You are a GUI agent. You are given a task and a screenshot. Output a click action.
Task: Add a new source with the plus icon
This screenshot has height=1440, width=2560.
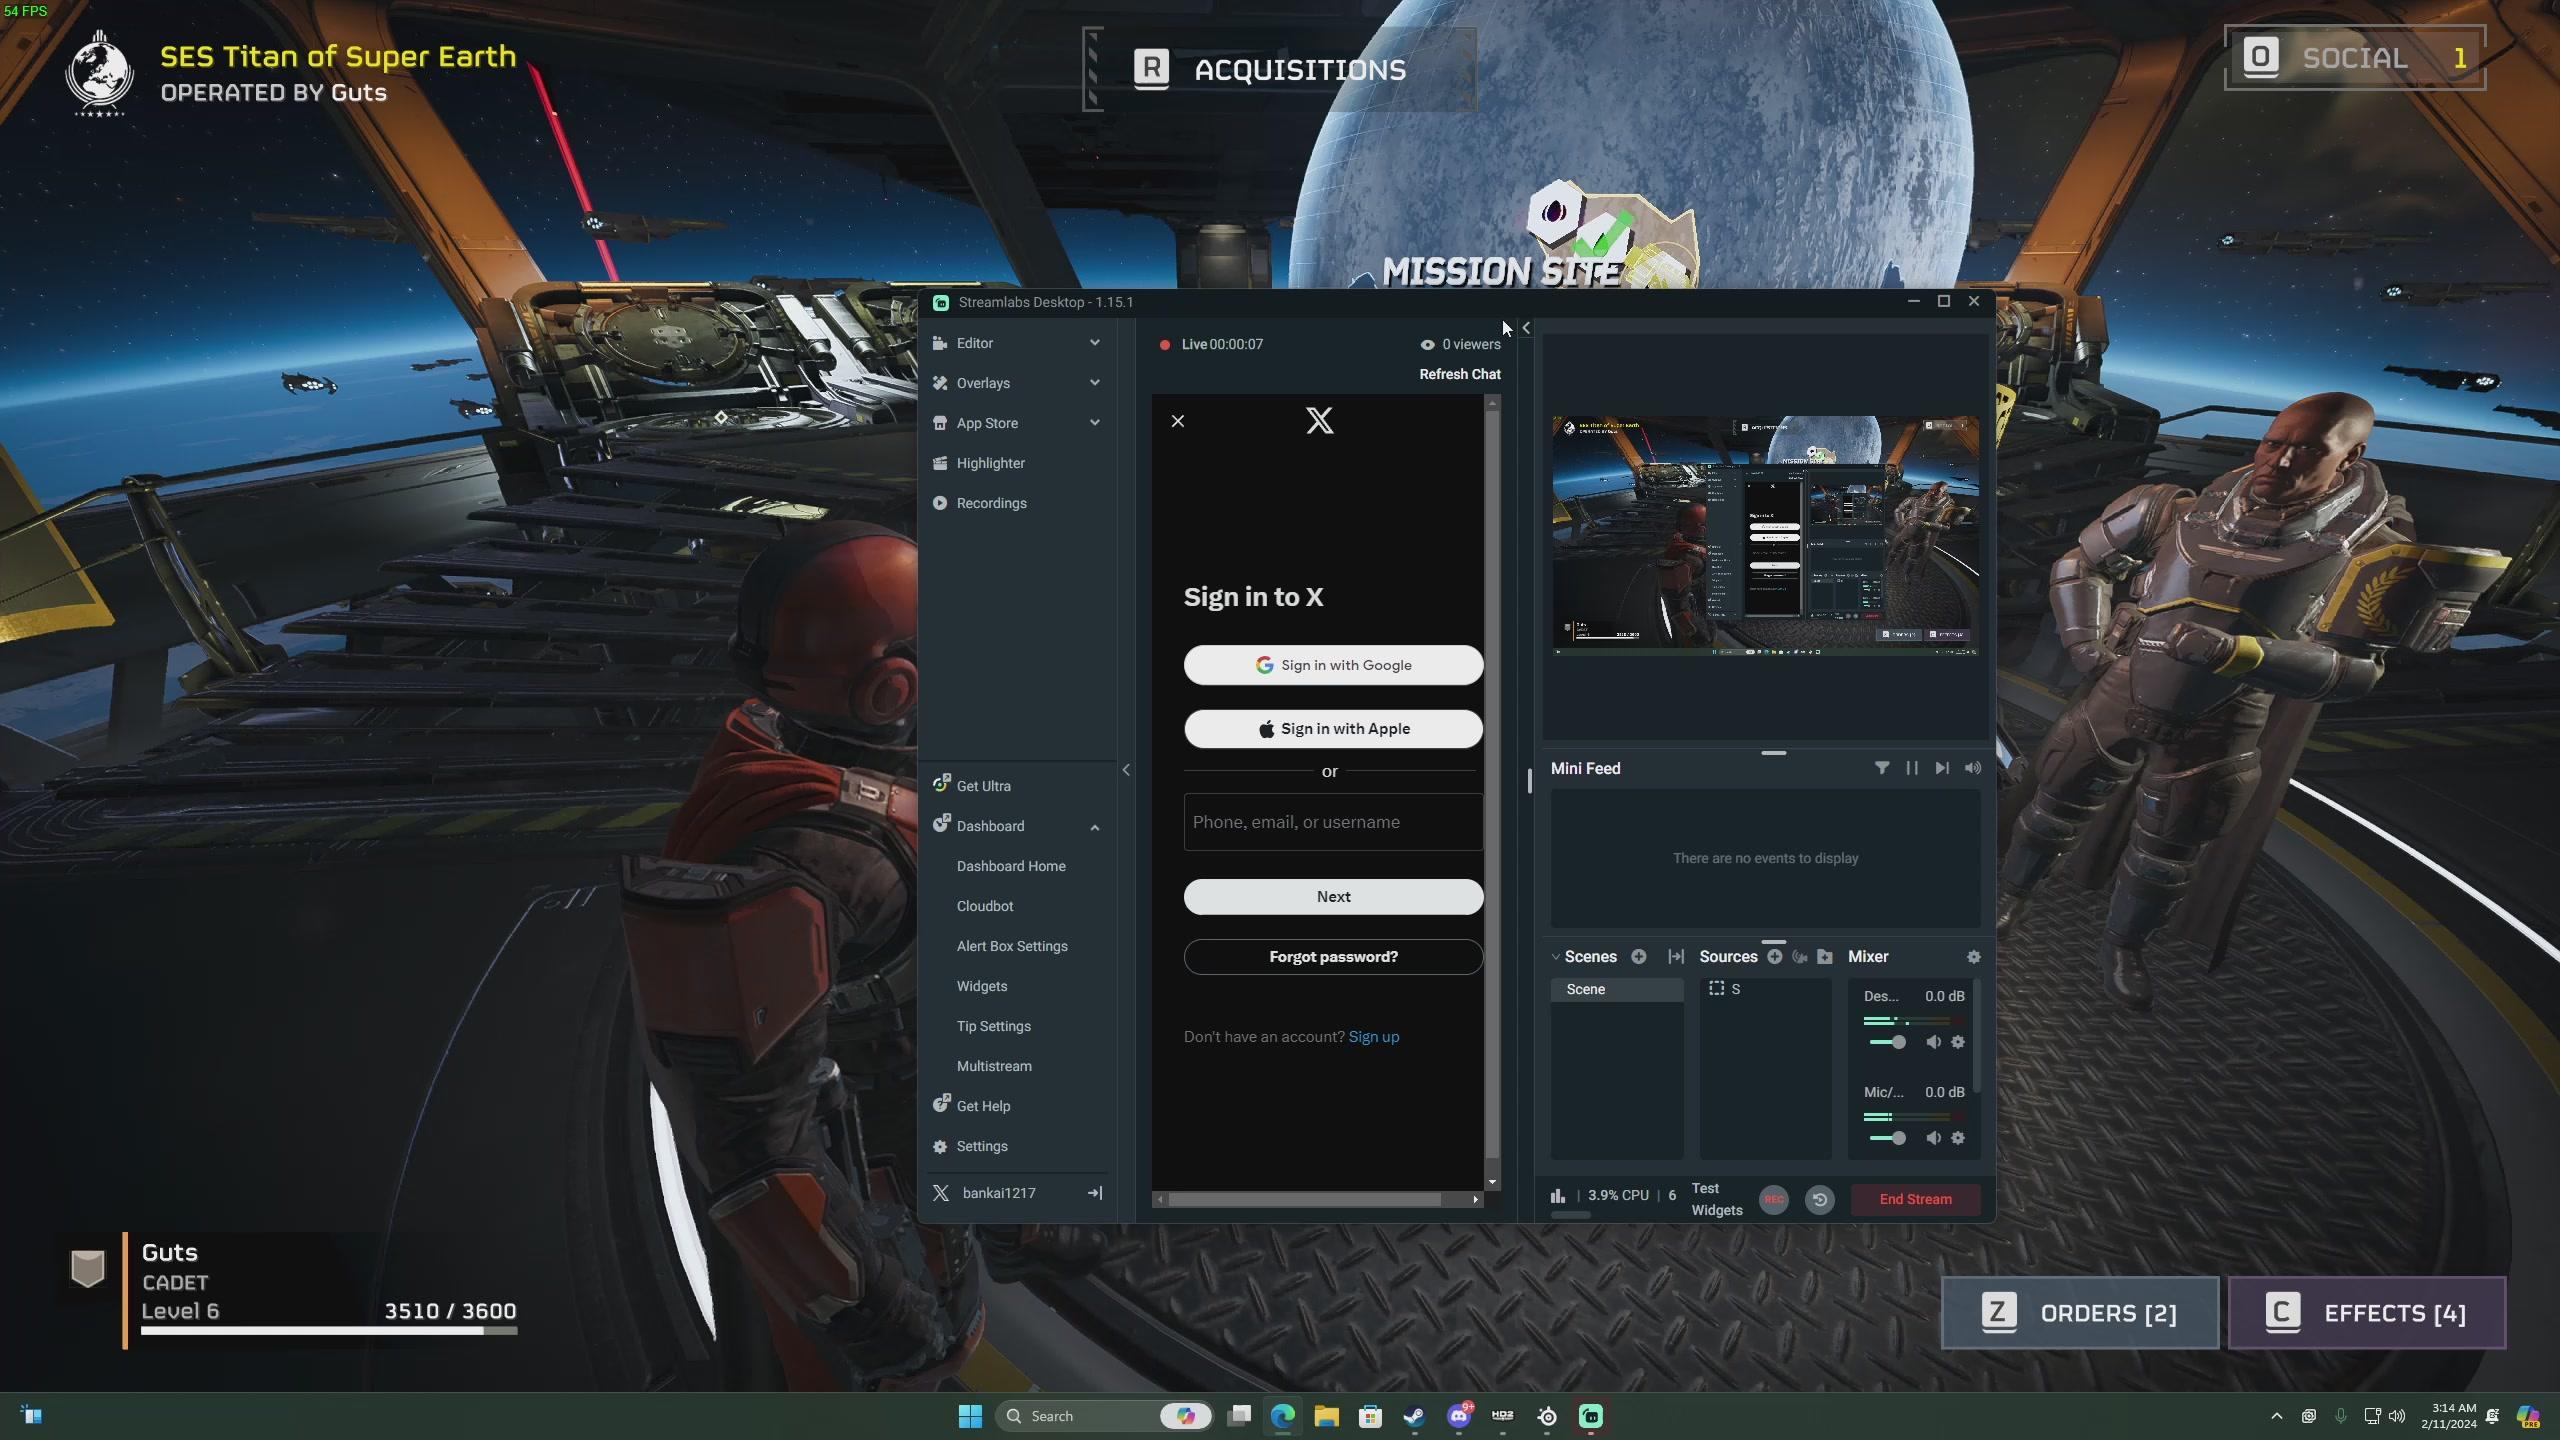click(1775, 957)
